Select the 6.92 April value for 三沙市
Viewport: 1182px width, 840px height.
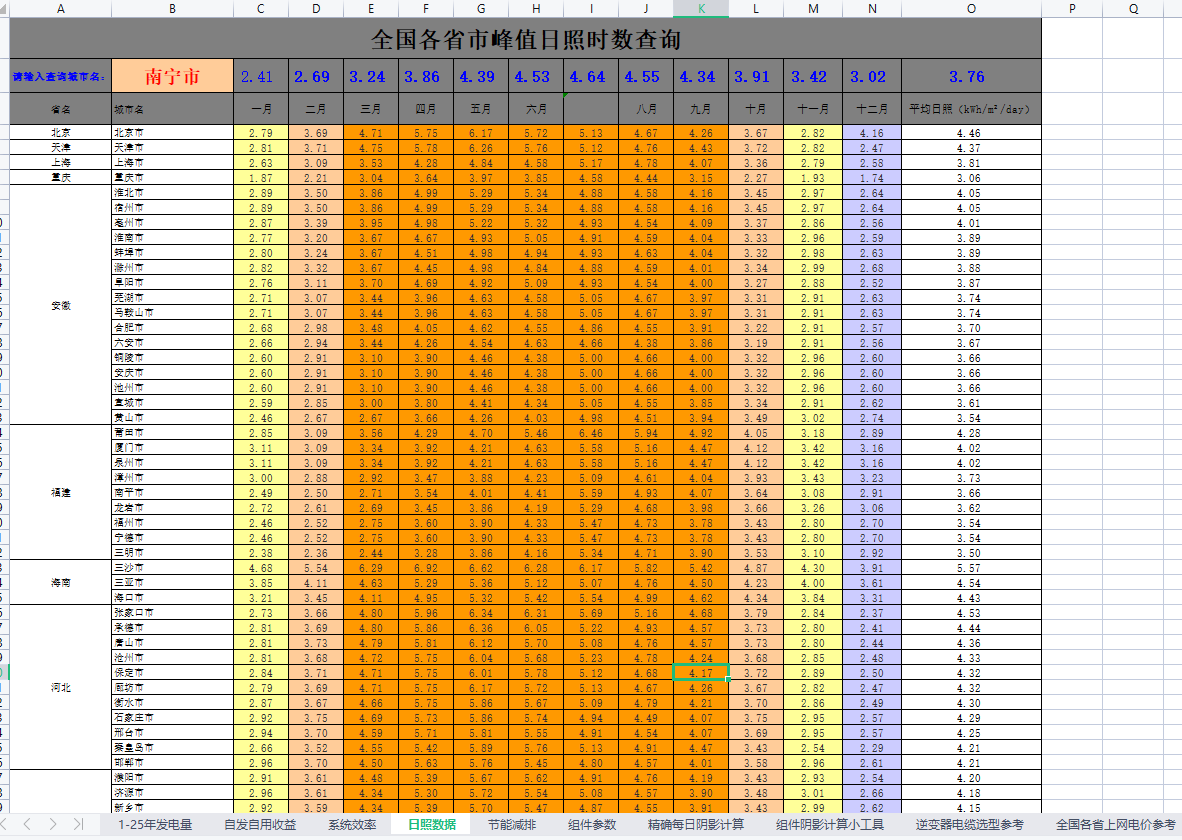click(x=426, y=568)
